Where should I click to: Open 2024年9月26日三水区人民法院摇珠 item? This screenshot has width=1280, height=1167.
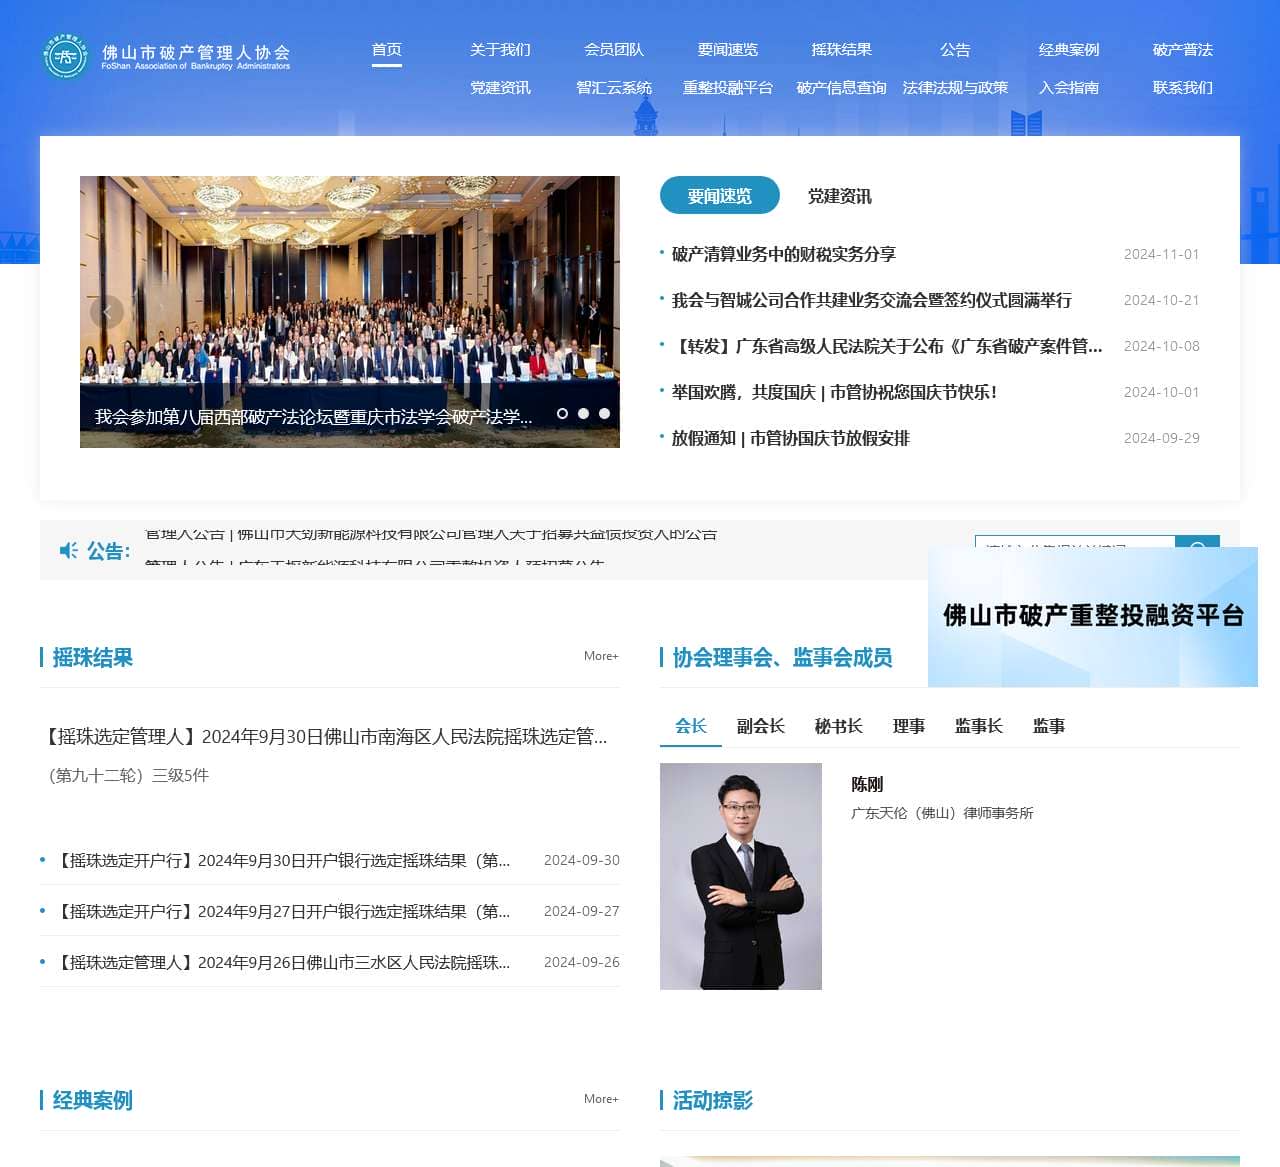[x=281, y=962]
